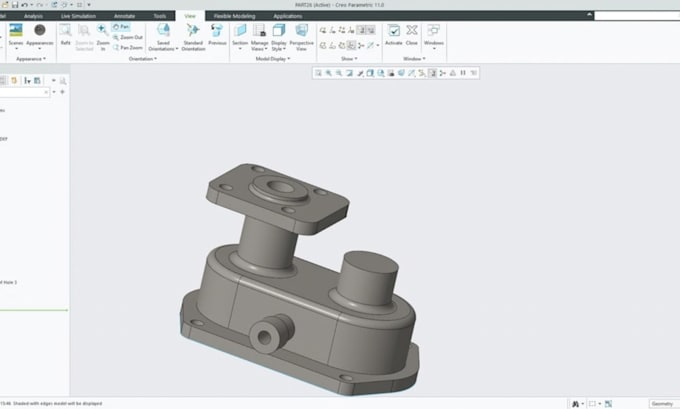Screen dimensions: 680x409
Task: Toggle axis tag display in Show group
Action: [x=332, y=46]
